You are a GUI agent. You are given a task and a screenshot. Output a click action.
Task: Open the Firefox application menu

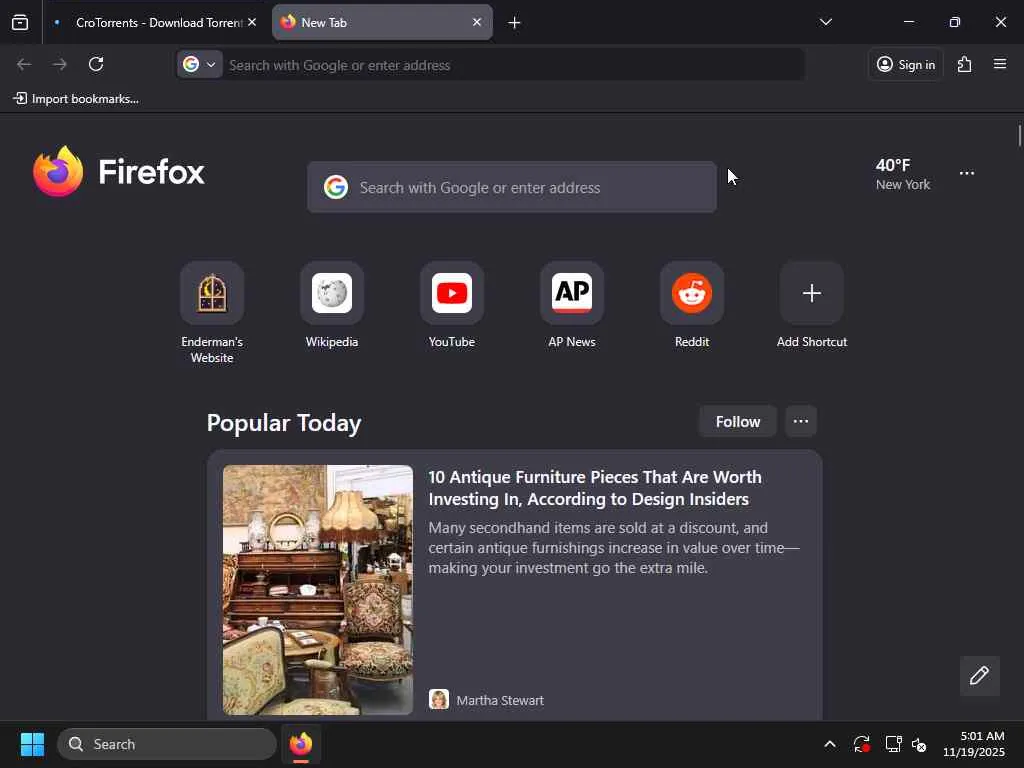click(x=1000, y=64)
